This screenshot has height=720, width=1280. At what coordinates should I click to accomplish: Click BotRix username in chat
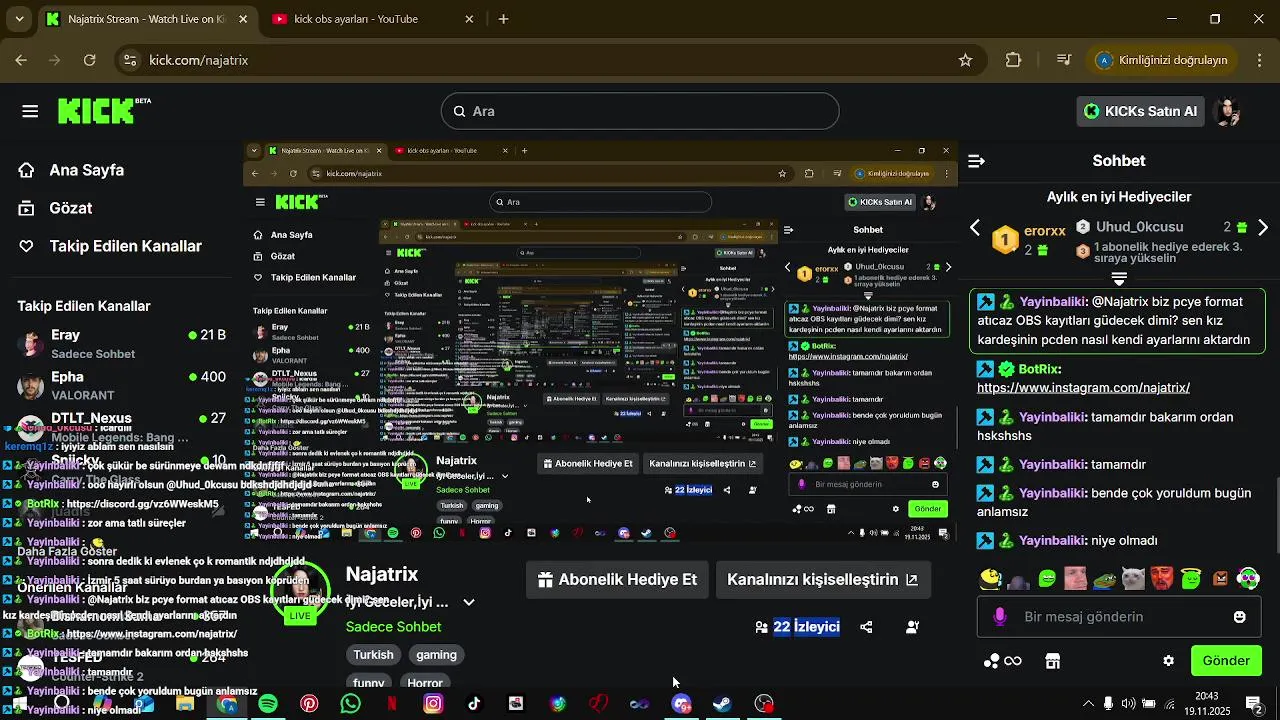click(1040, 369)
